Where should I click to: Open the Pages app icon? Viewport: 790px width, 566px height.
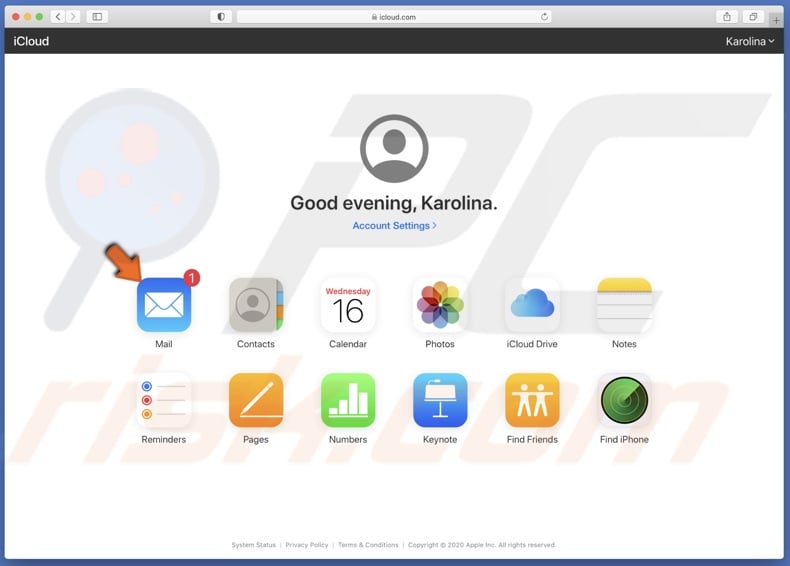(x=256, y=400)
